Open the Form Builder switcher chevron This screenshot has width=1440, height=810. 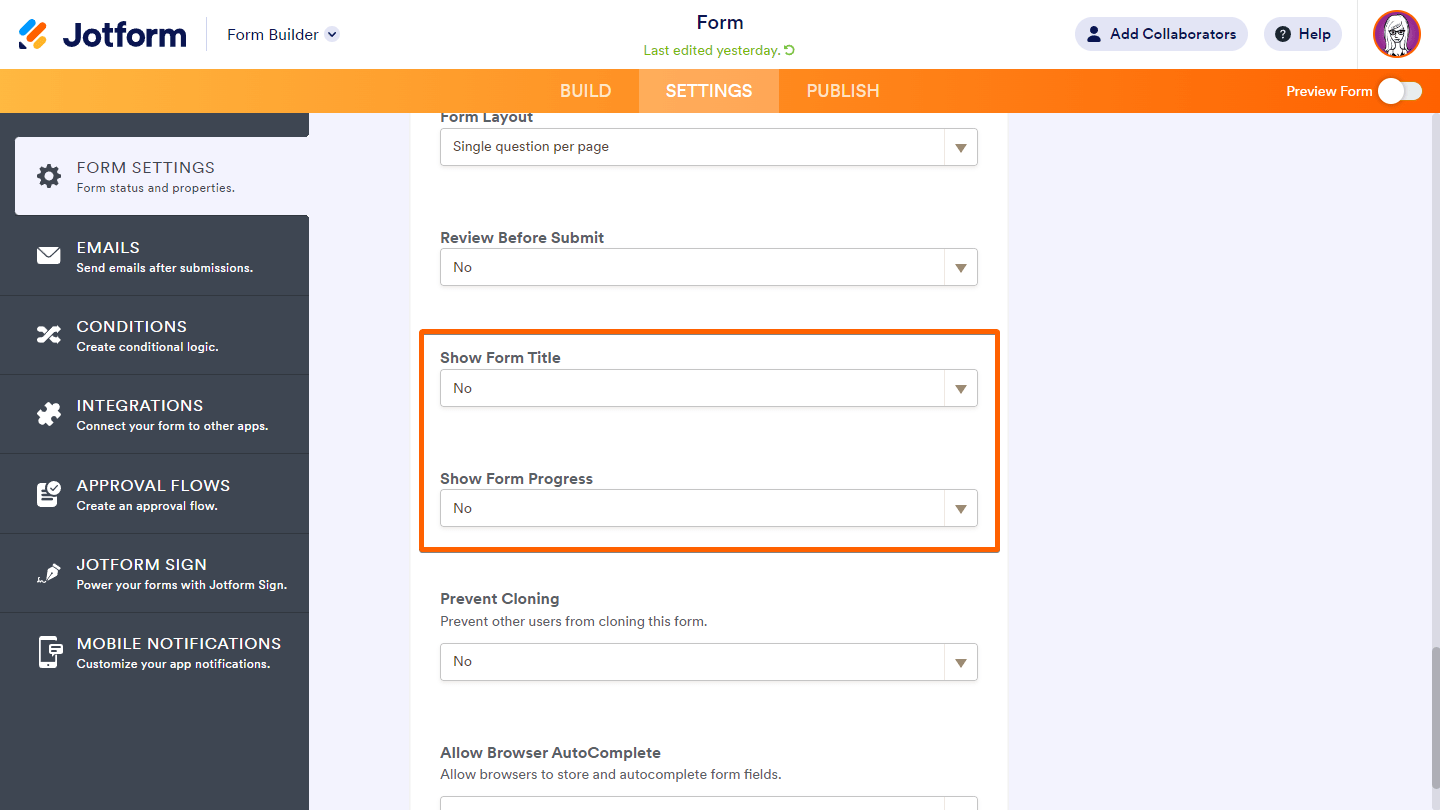click(x=332, y=34)
